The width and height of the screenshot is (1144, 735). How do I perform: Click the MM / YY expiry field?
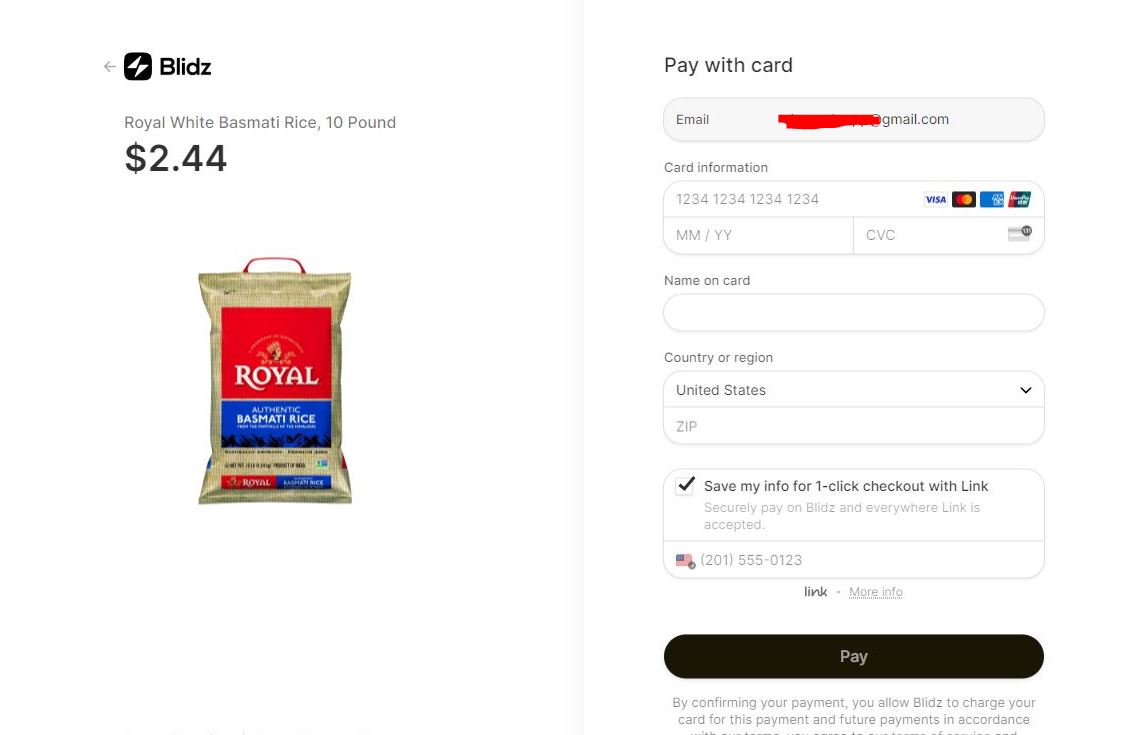(757, 235)
